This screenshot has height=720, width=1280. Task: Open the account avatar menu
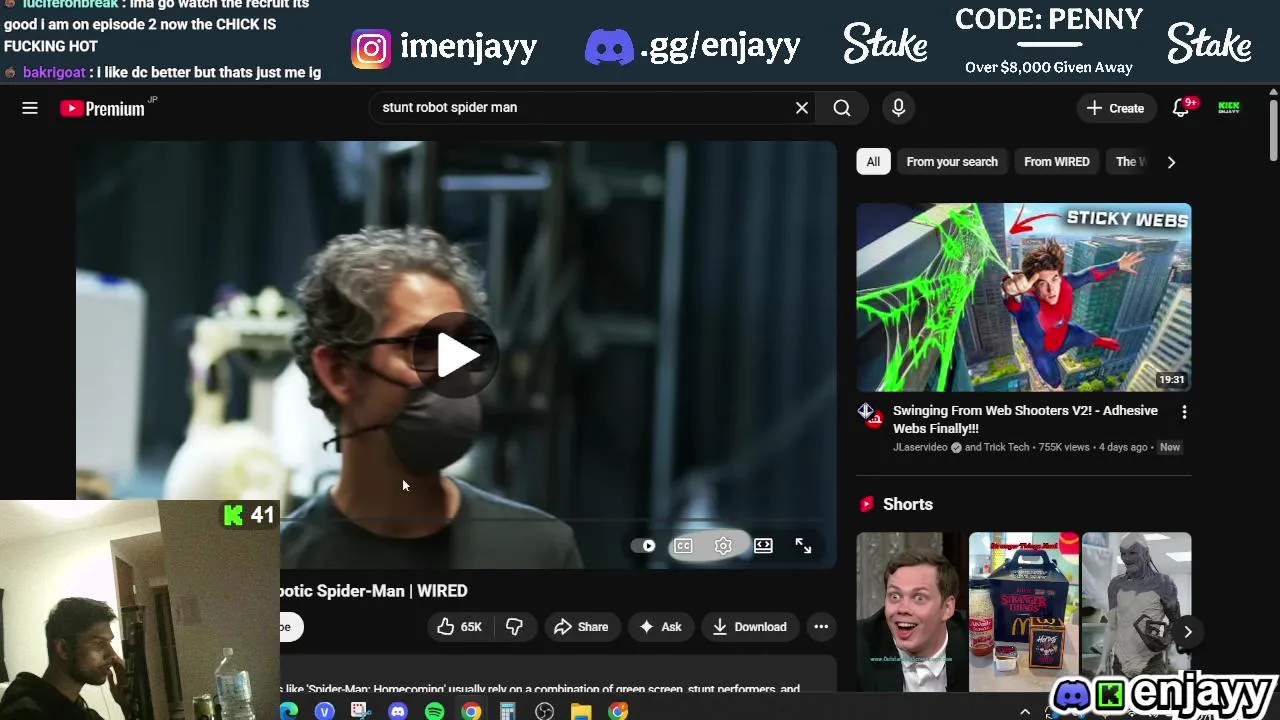[x=1229, y=108]
